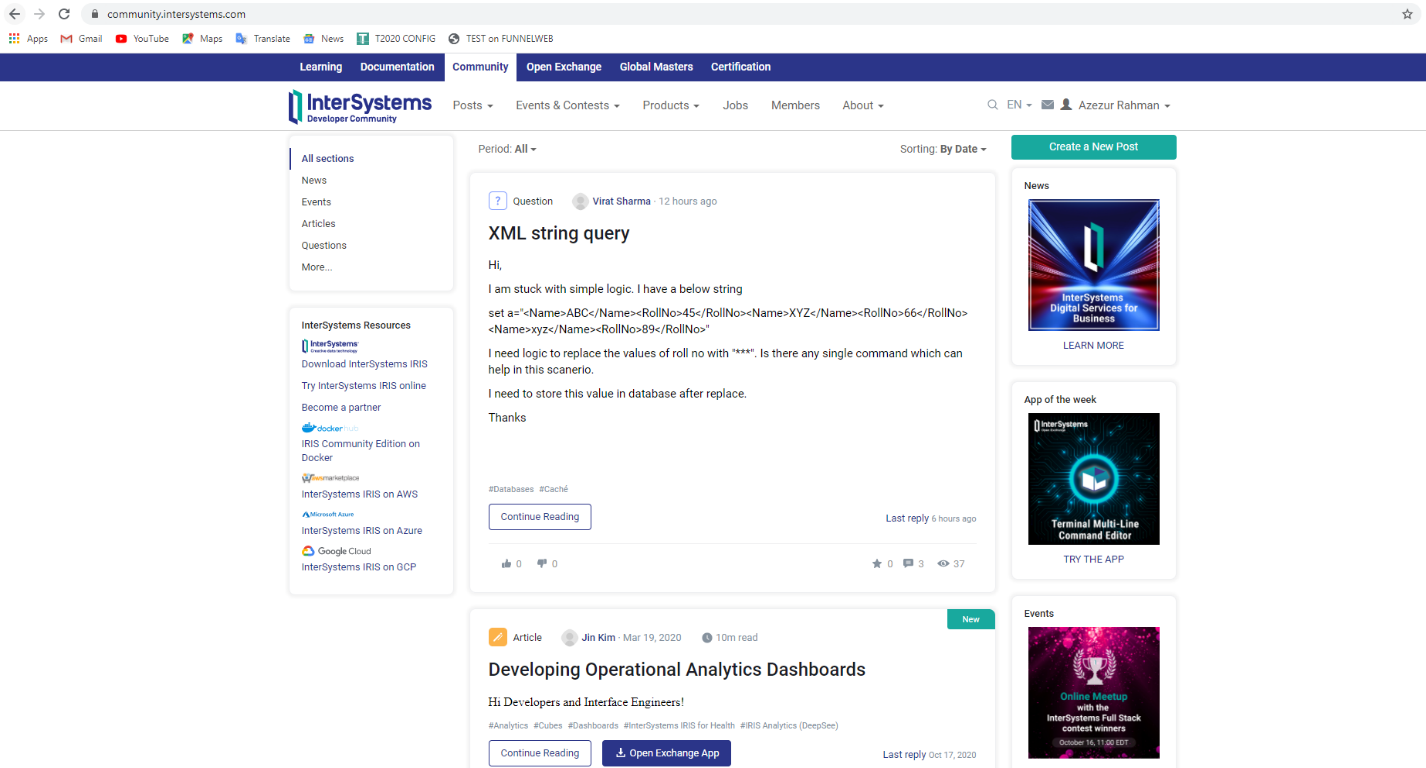Viewport: 1426px width, 768px height.
Task: Switch to the Open Exchange tab
Action: (x=564, y=67)
